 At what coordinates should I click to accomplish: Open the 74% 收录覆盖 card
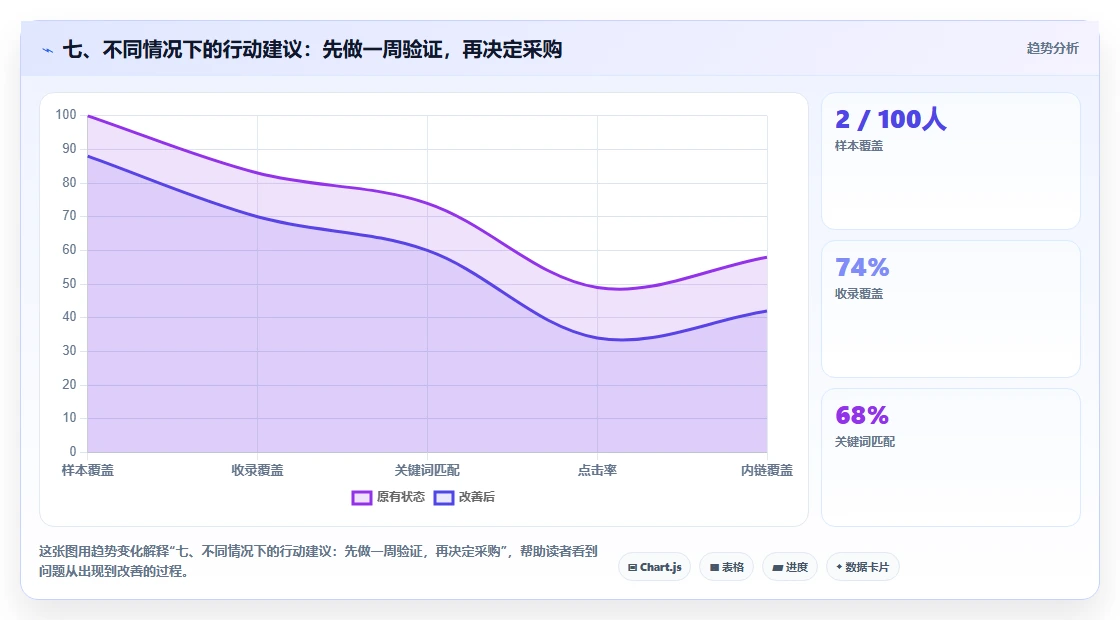click(x=951, y=309)
